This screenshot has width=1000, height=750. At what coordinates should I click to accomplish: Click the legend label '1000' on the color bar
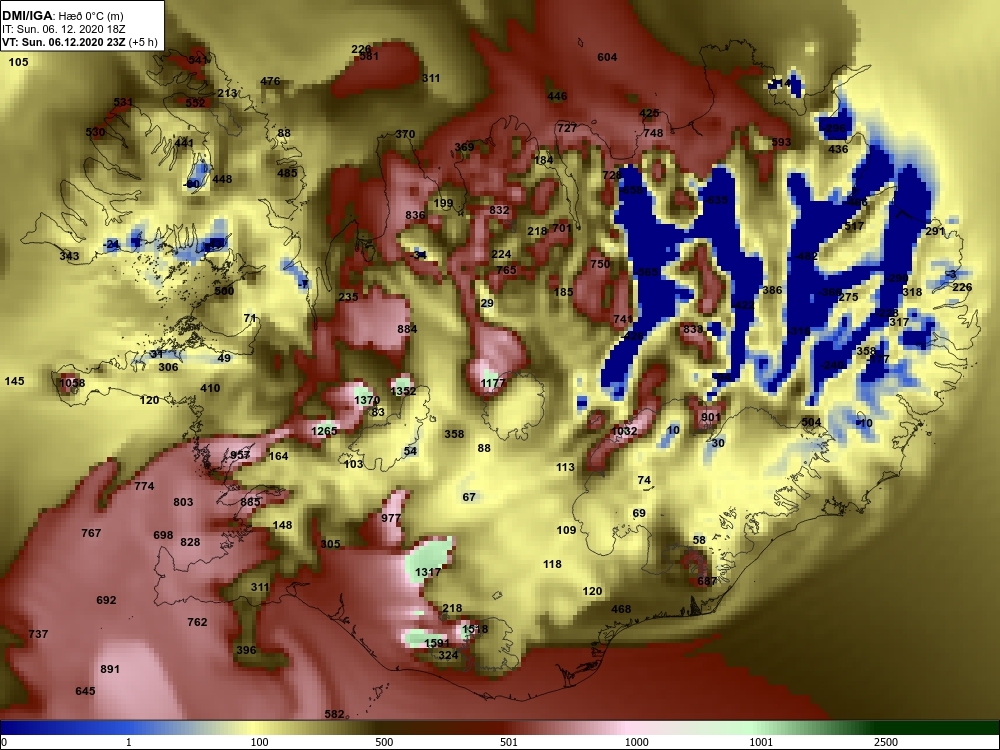pyautogui.click(x=636, y=742)
